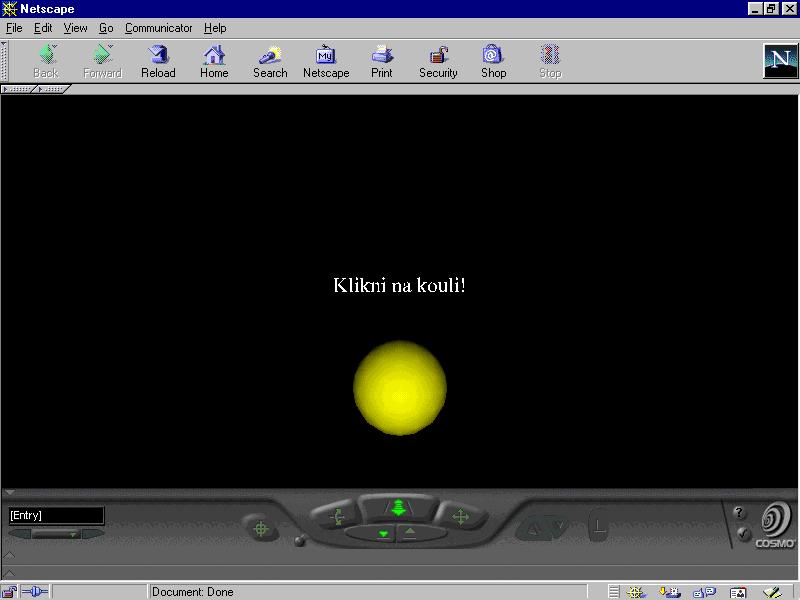Open the Communicator menu

coord(159,28)
